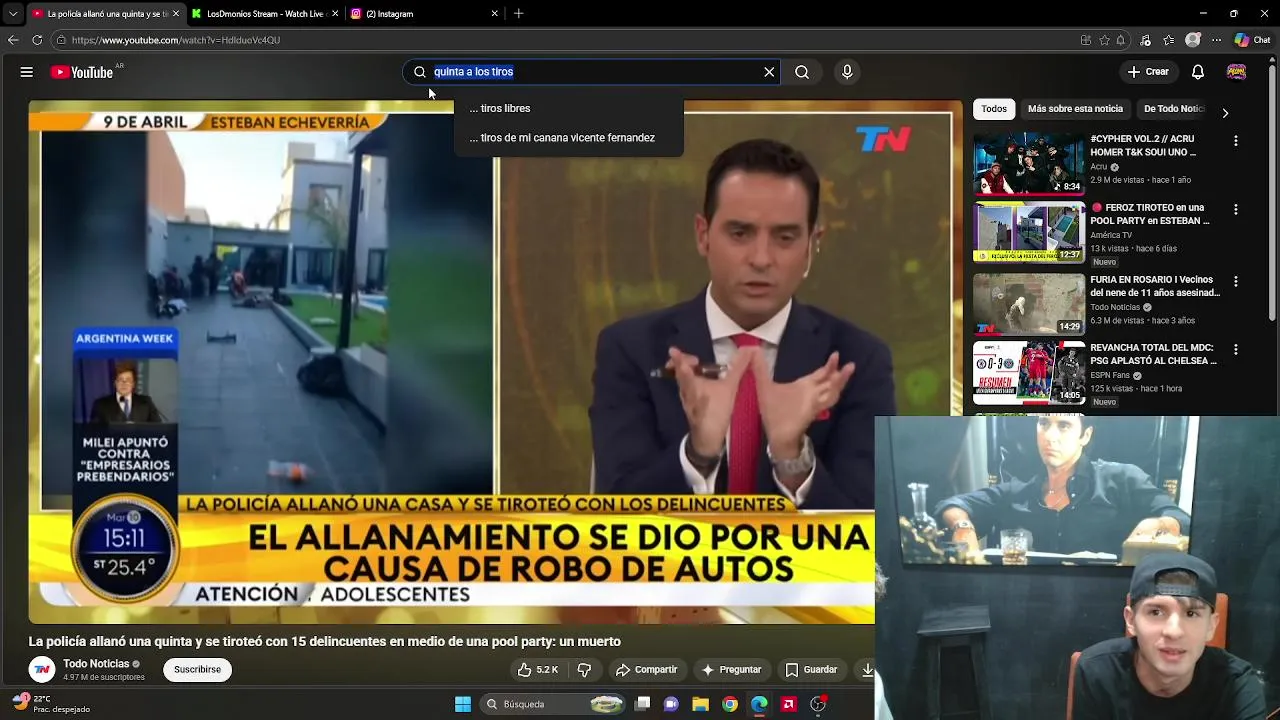The width and height of the screenshot is (1280, 720).
Task: Open the ESPN Fans channel link
Action: click(1110, 376)
